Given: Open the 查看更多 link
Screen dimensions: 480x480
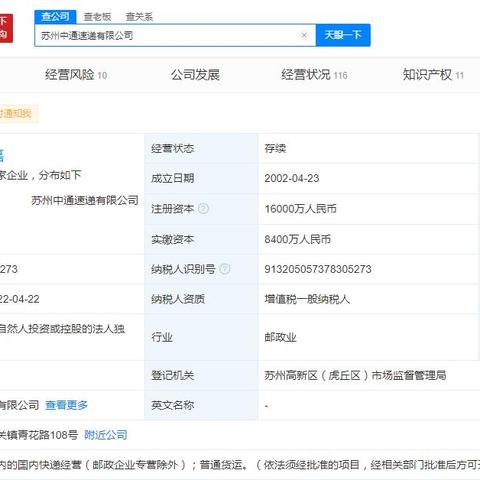Looking at the screenshot, I should click(67, 405).
